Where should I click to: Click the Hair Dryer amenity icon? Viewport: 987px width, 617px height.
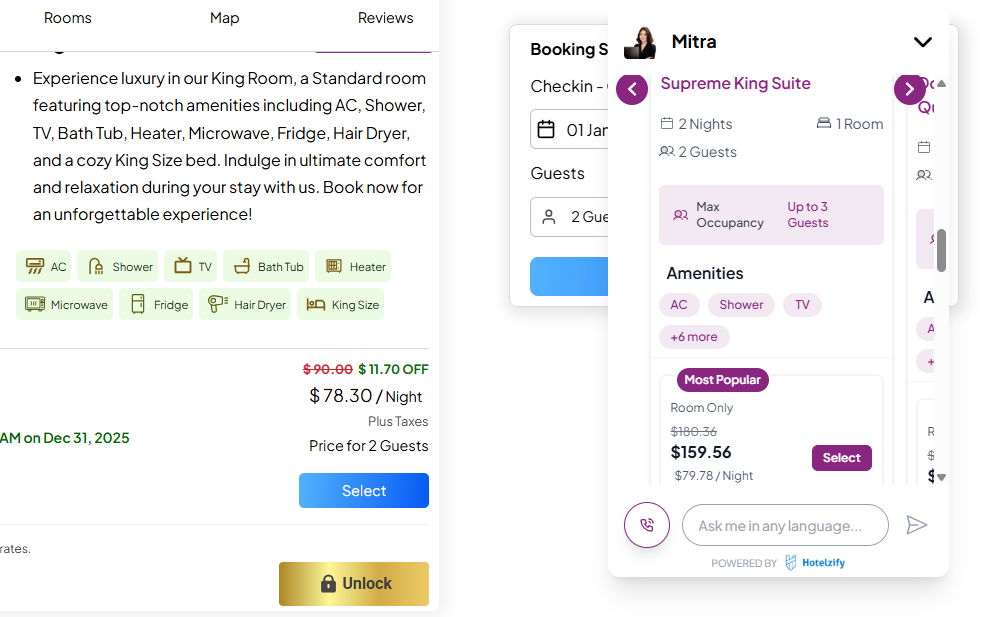[x=217, y=304]
